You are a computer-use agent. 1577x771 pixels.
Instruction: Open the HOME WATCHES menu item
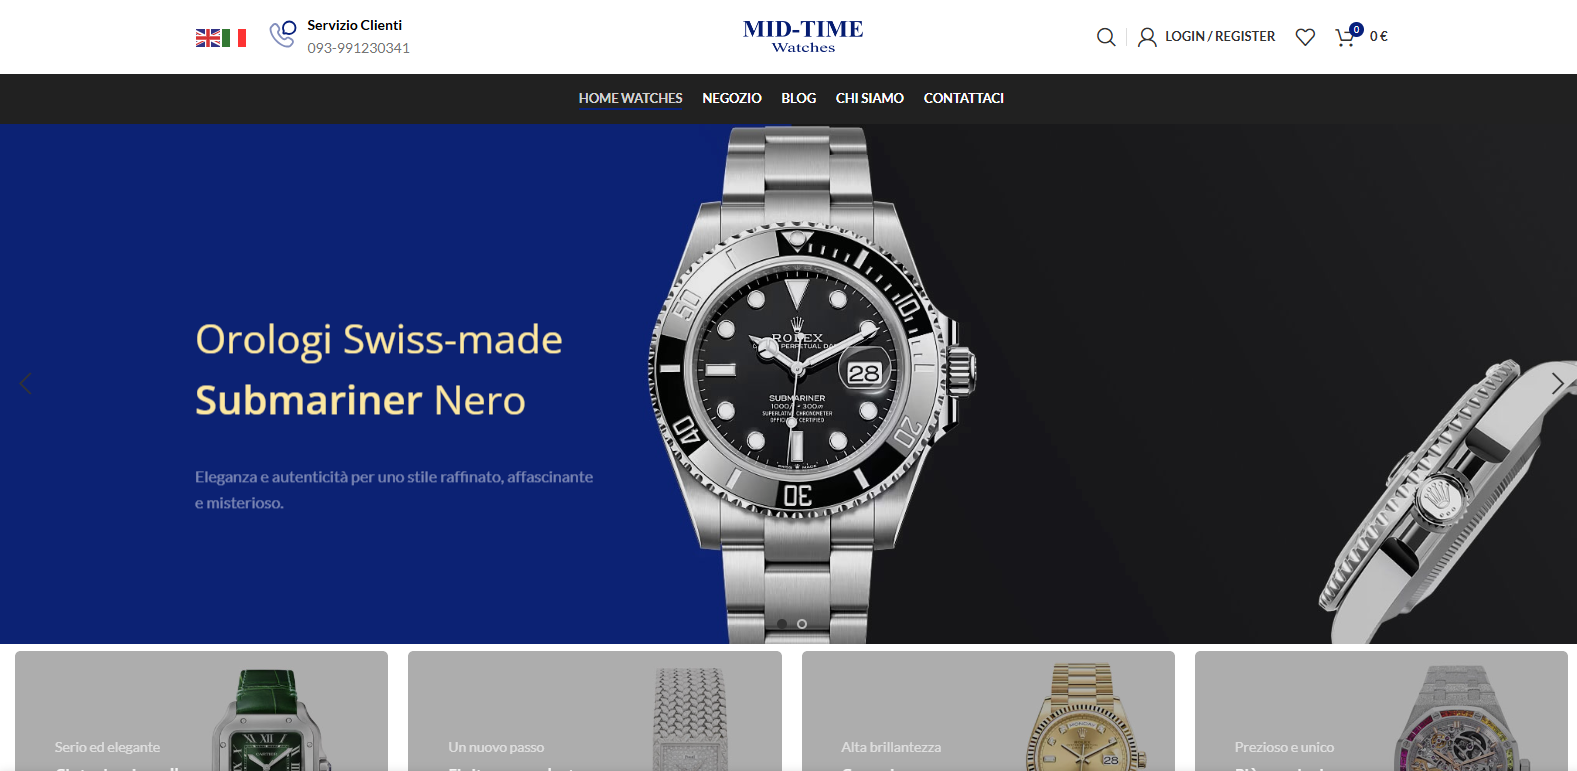630,98
